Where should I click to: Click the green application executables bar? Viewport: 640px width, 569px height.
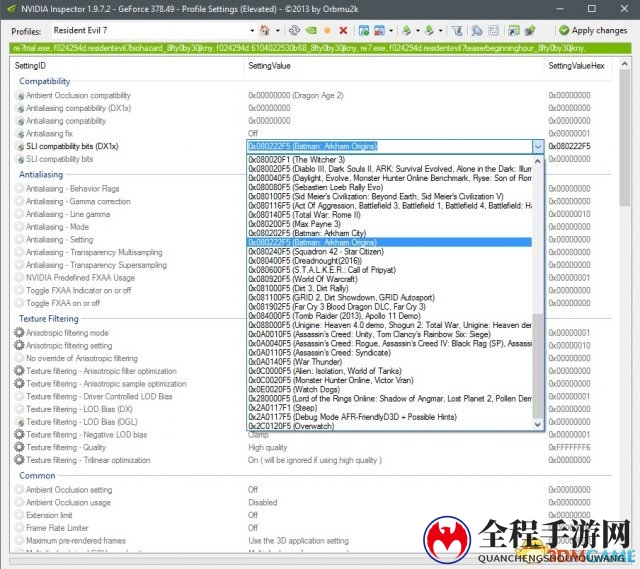pos(320,49)
